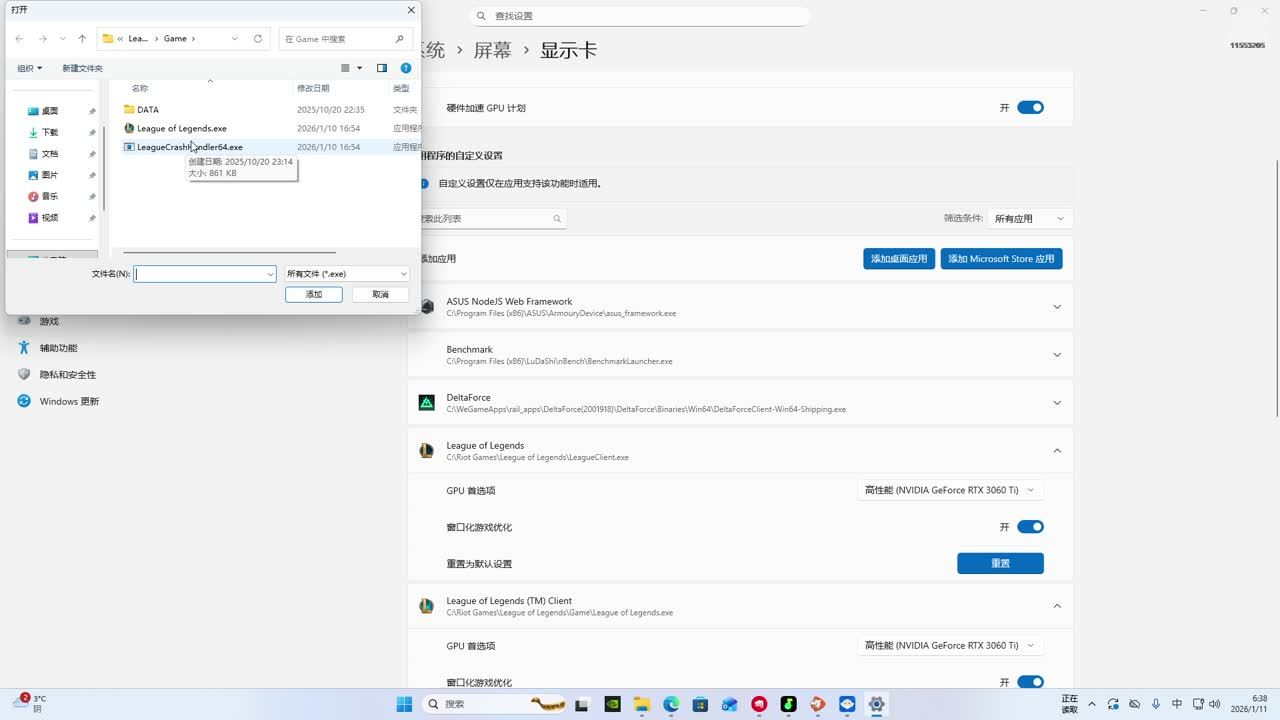Toggle hardware-accelerated GPU scheduling switch
Viewport: 1280px width, 720px height.
coord(1030,108)
